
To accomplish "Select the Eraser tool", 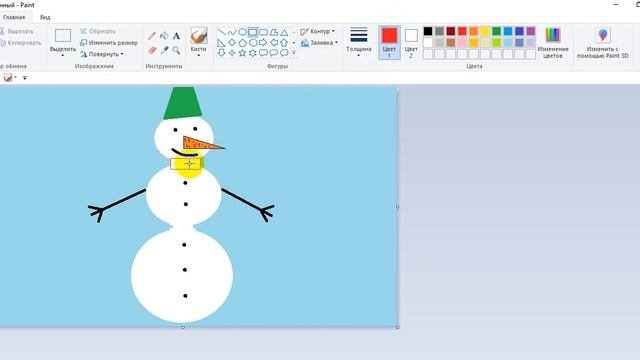I will point(152,50).
